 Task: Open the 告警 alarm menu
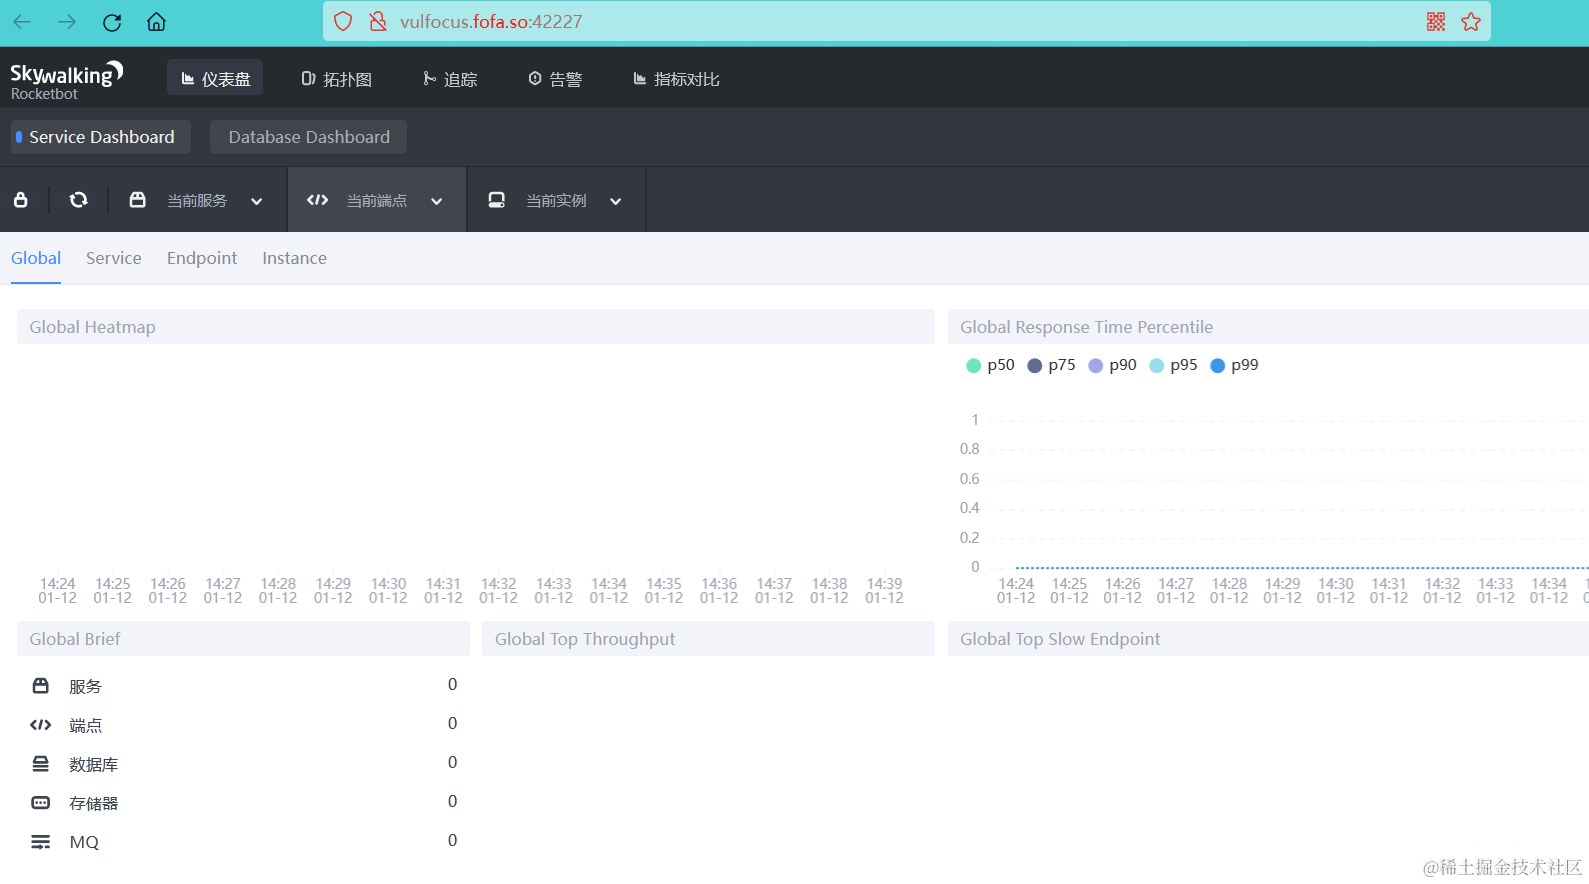[x=555, y=78]
